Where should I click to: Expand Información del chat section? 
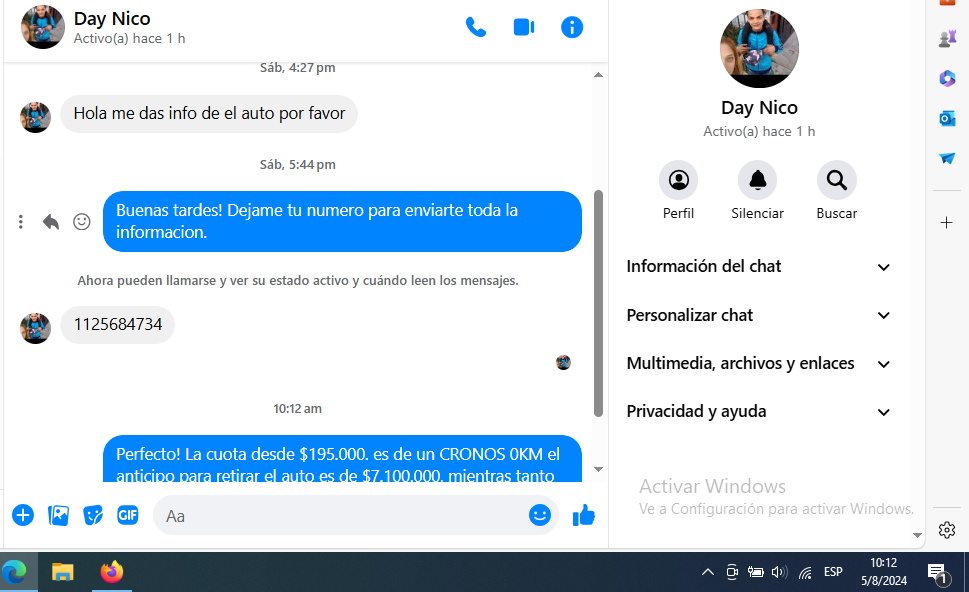758,266
